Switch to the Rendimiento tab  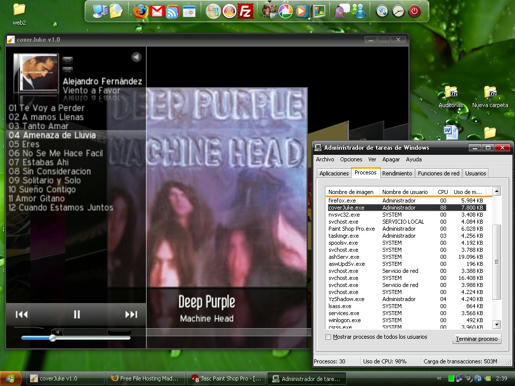(x=397, y=173)
